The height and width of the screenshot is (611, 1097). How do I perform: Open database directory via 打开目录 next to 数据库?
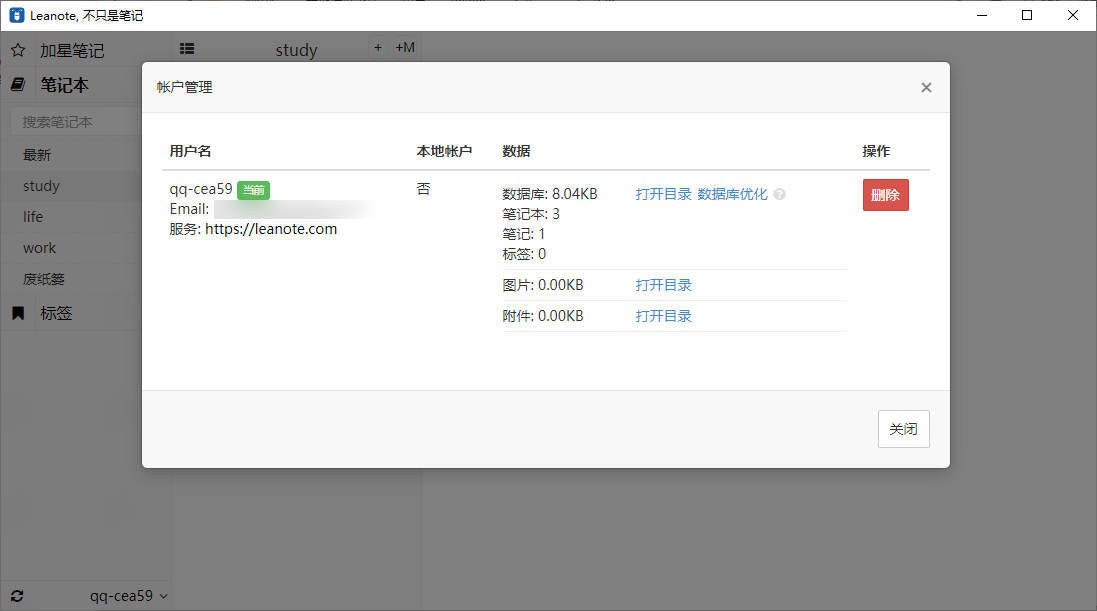pyautogui.click(x=663, y=194)
